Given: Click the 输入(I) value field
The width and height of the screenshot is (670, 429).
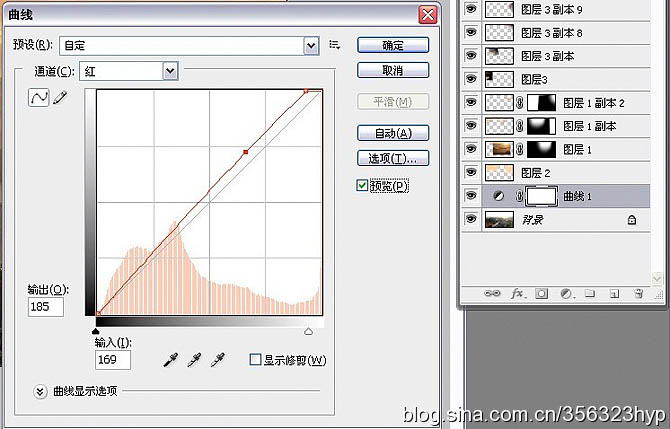Looking at the screenshot, I should point(113,360).
